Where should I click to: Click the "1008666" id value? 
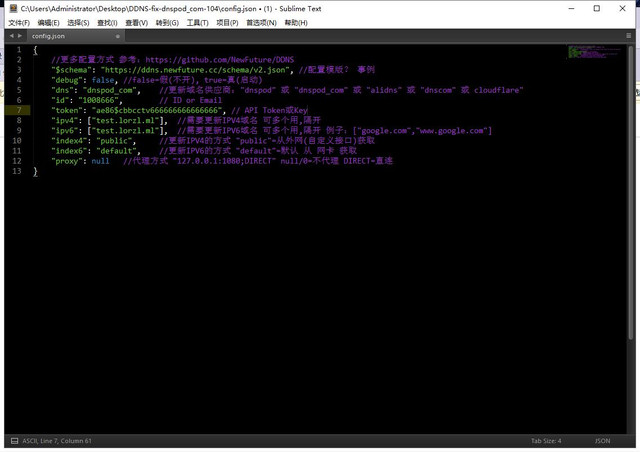point(98,100)
